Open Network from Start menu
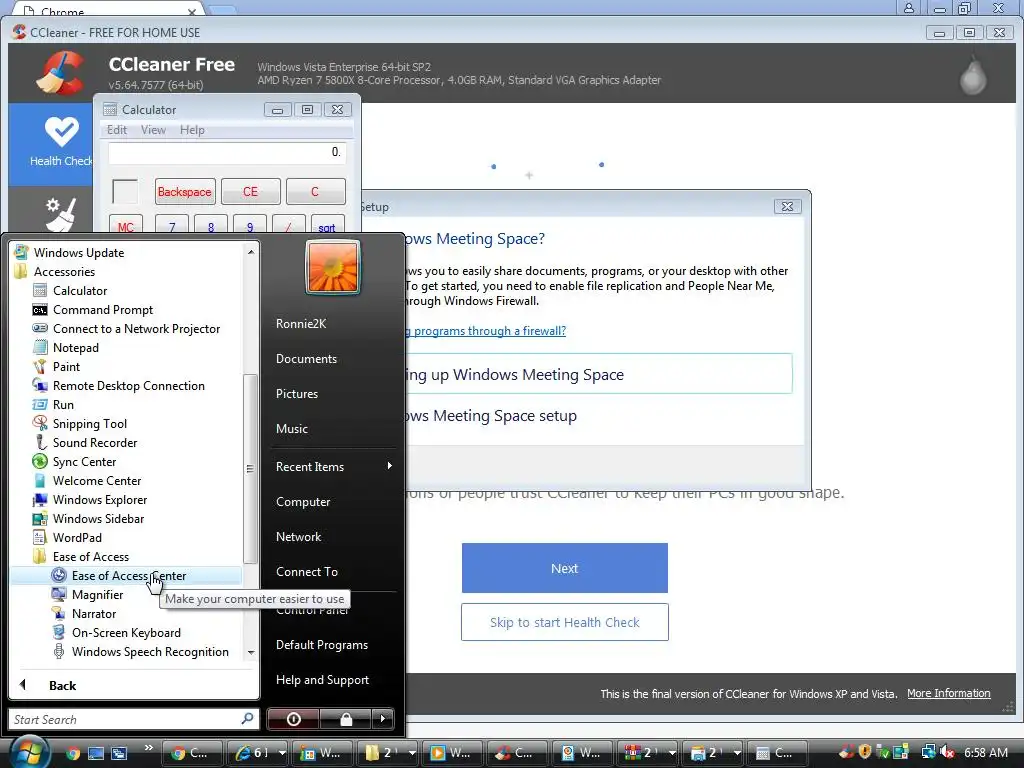 point(298,537)
